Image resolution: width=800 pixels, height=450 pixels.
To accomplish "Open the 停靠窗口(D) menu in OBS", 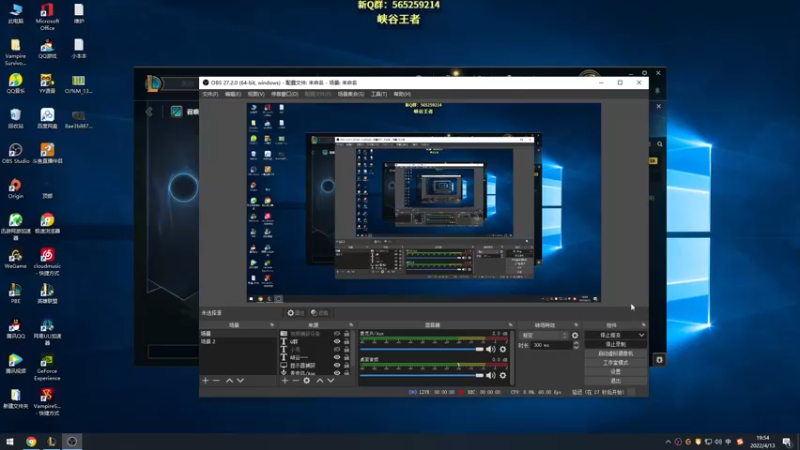I will tap(284, 94).
